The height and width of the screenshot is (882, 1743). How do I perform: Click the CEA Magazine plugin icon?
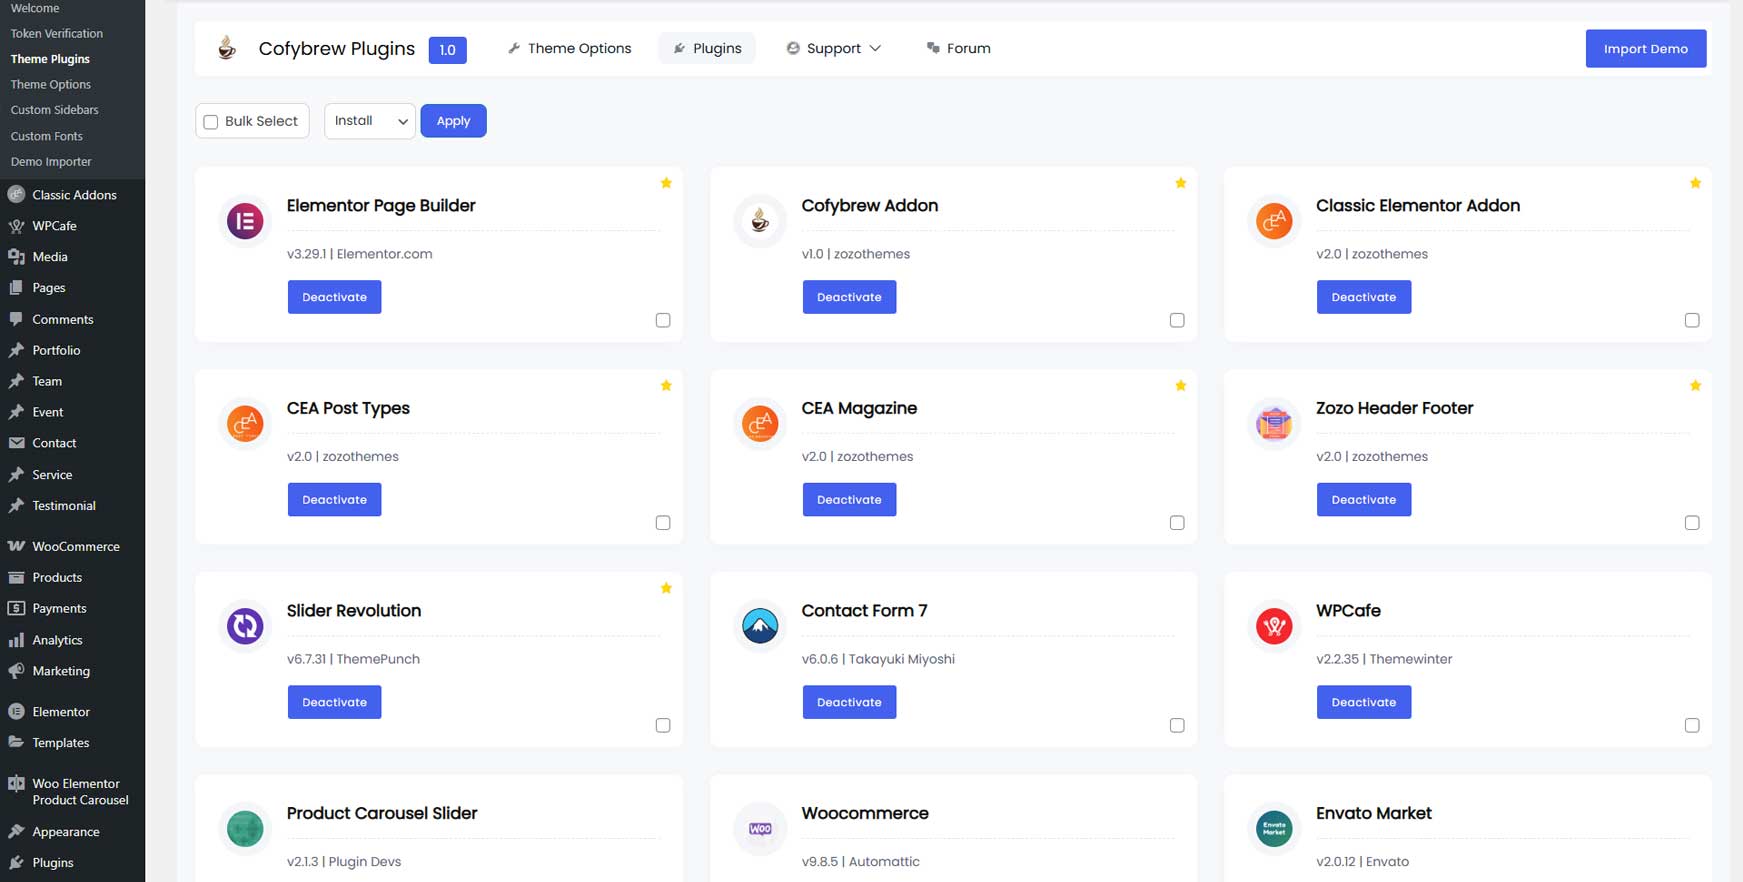pyautogui.click(x=760, y=424)
